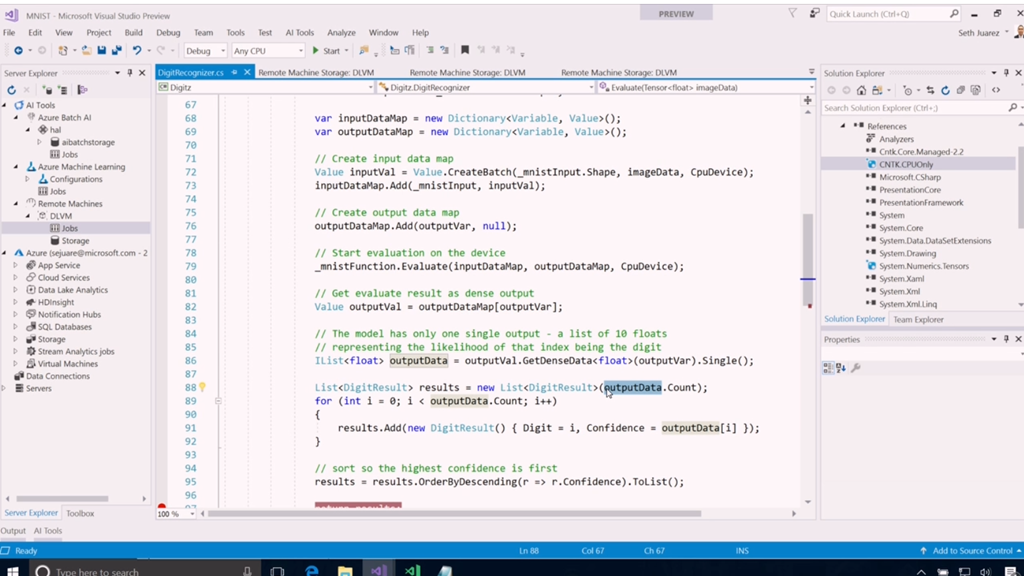Viewport: 1024px width, 576px height.
Task: Click the Solution Explorer Home icon
Action: [x=862, y=90]
